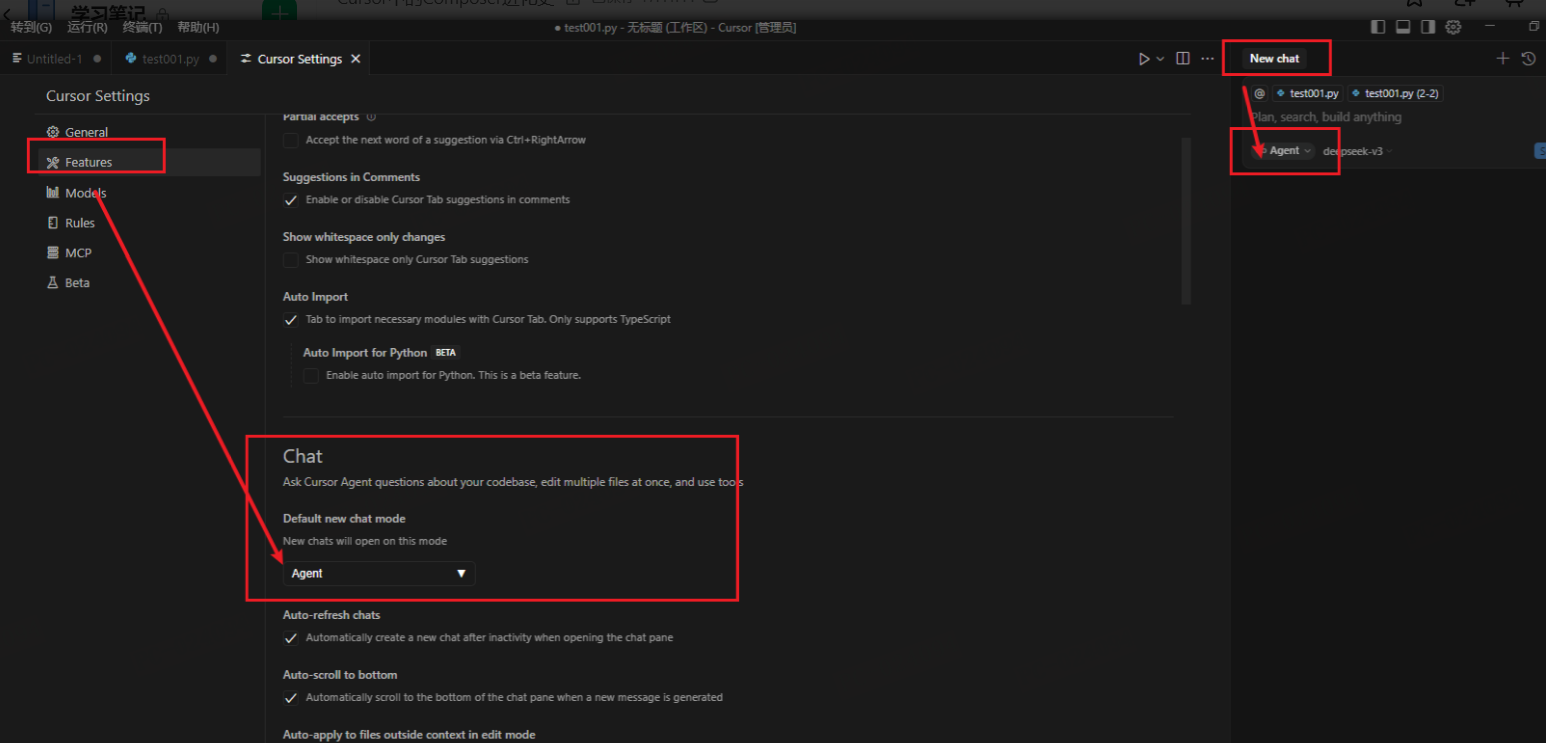Click test001.py context chip
The image size is (1546, 743).
tap(1307, 93)
